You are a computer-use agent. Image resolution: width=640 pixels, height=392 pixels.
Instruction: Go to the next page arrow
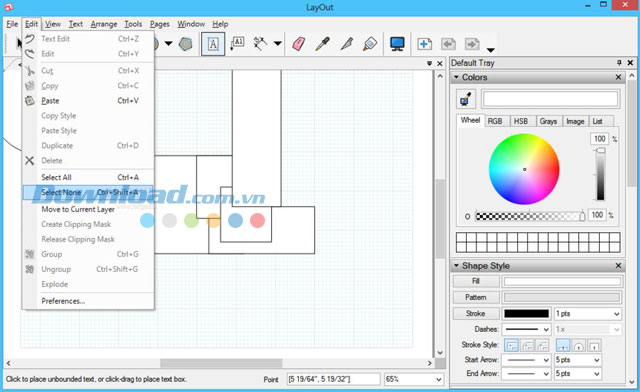tap(472, 44)
